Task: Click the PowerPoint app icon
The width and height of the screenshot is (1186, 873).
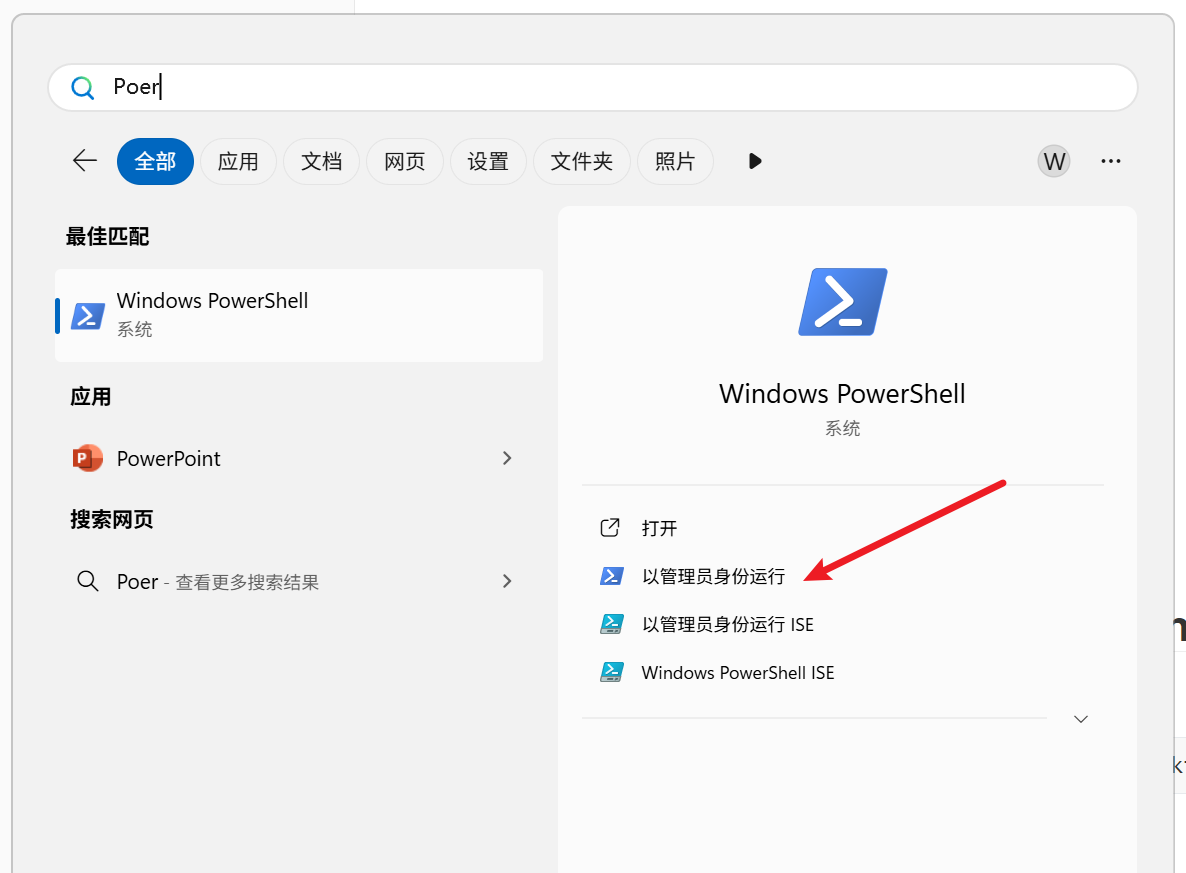Action: (87, 458)
